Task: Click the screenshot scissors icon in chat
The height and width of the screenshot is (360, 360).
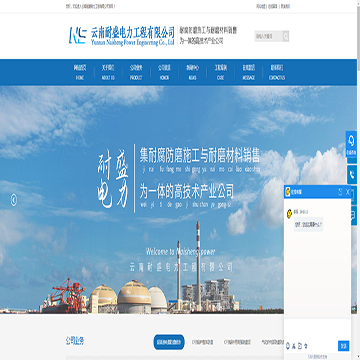Action: (x=294, y=346)
